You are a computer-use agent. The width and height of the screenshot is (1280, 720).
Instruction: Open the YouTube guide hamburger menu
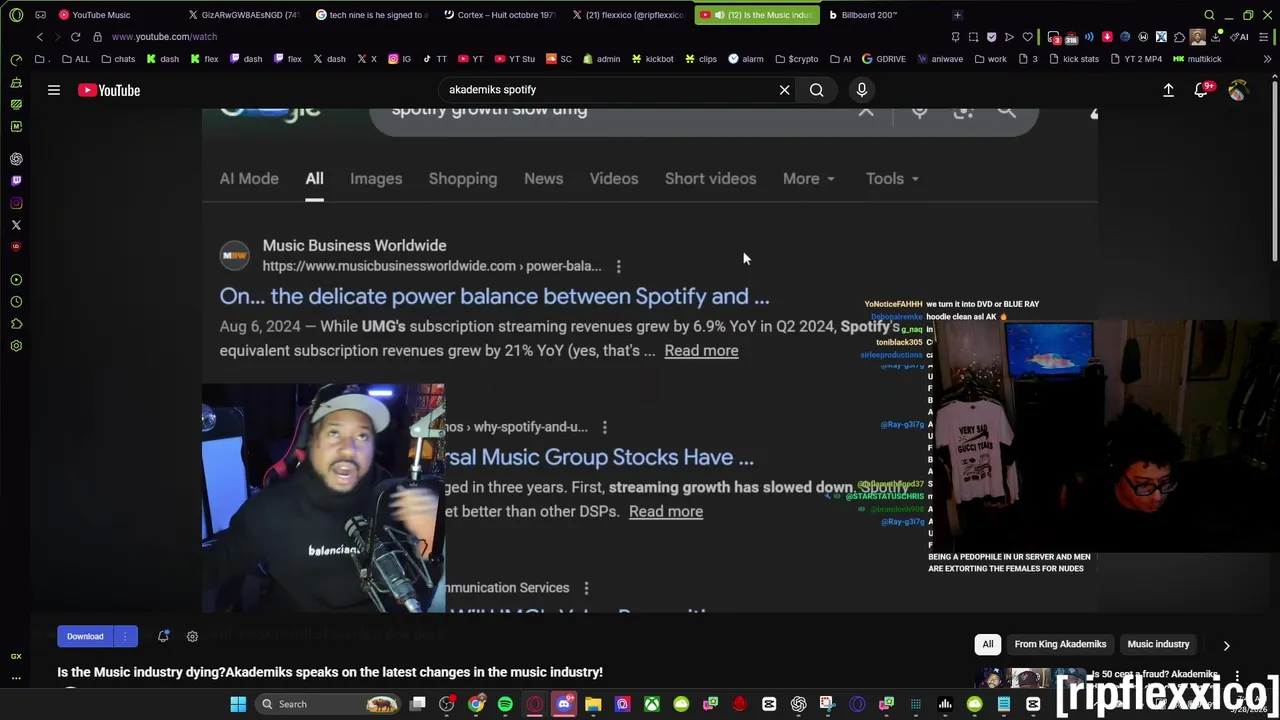coord(54,90)
